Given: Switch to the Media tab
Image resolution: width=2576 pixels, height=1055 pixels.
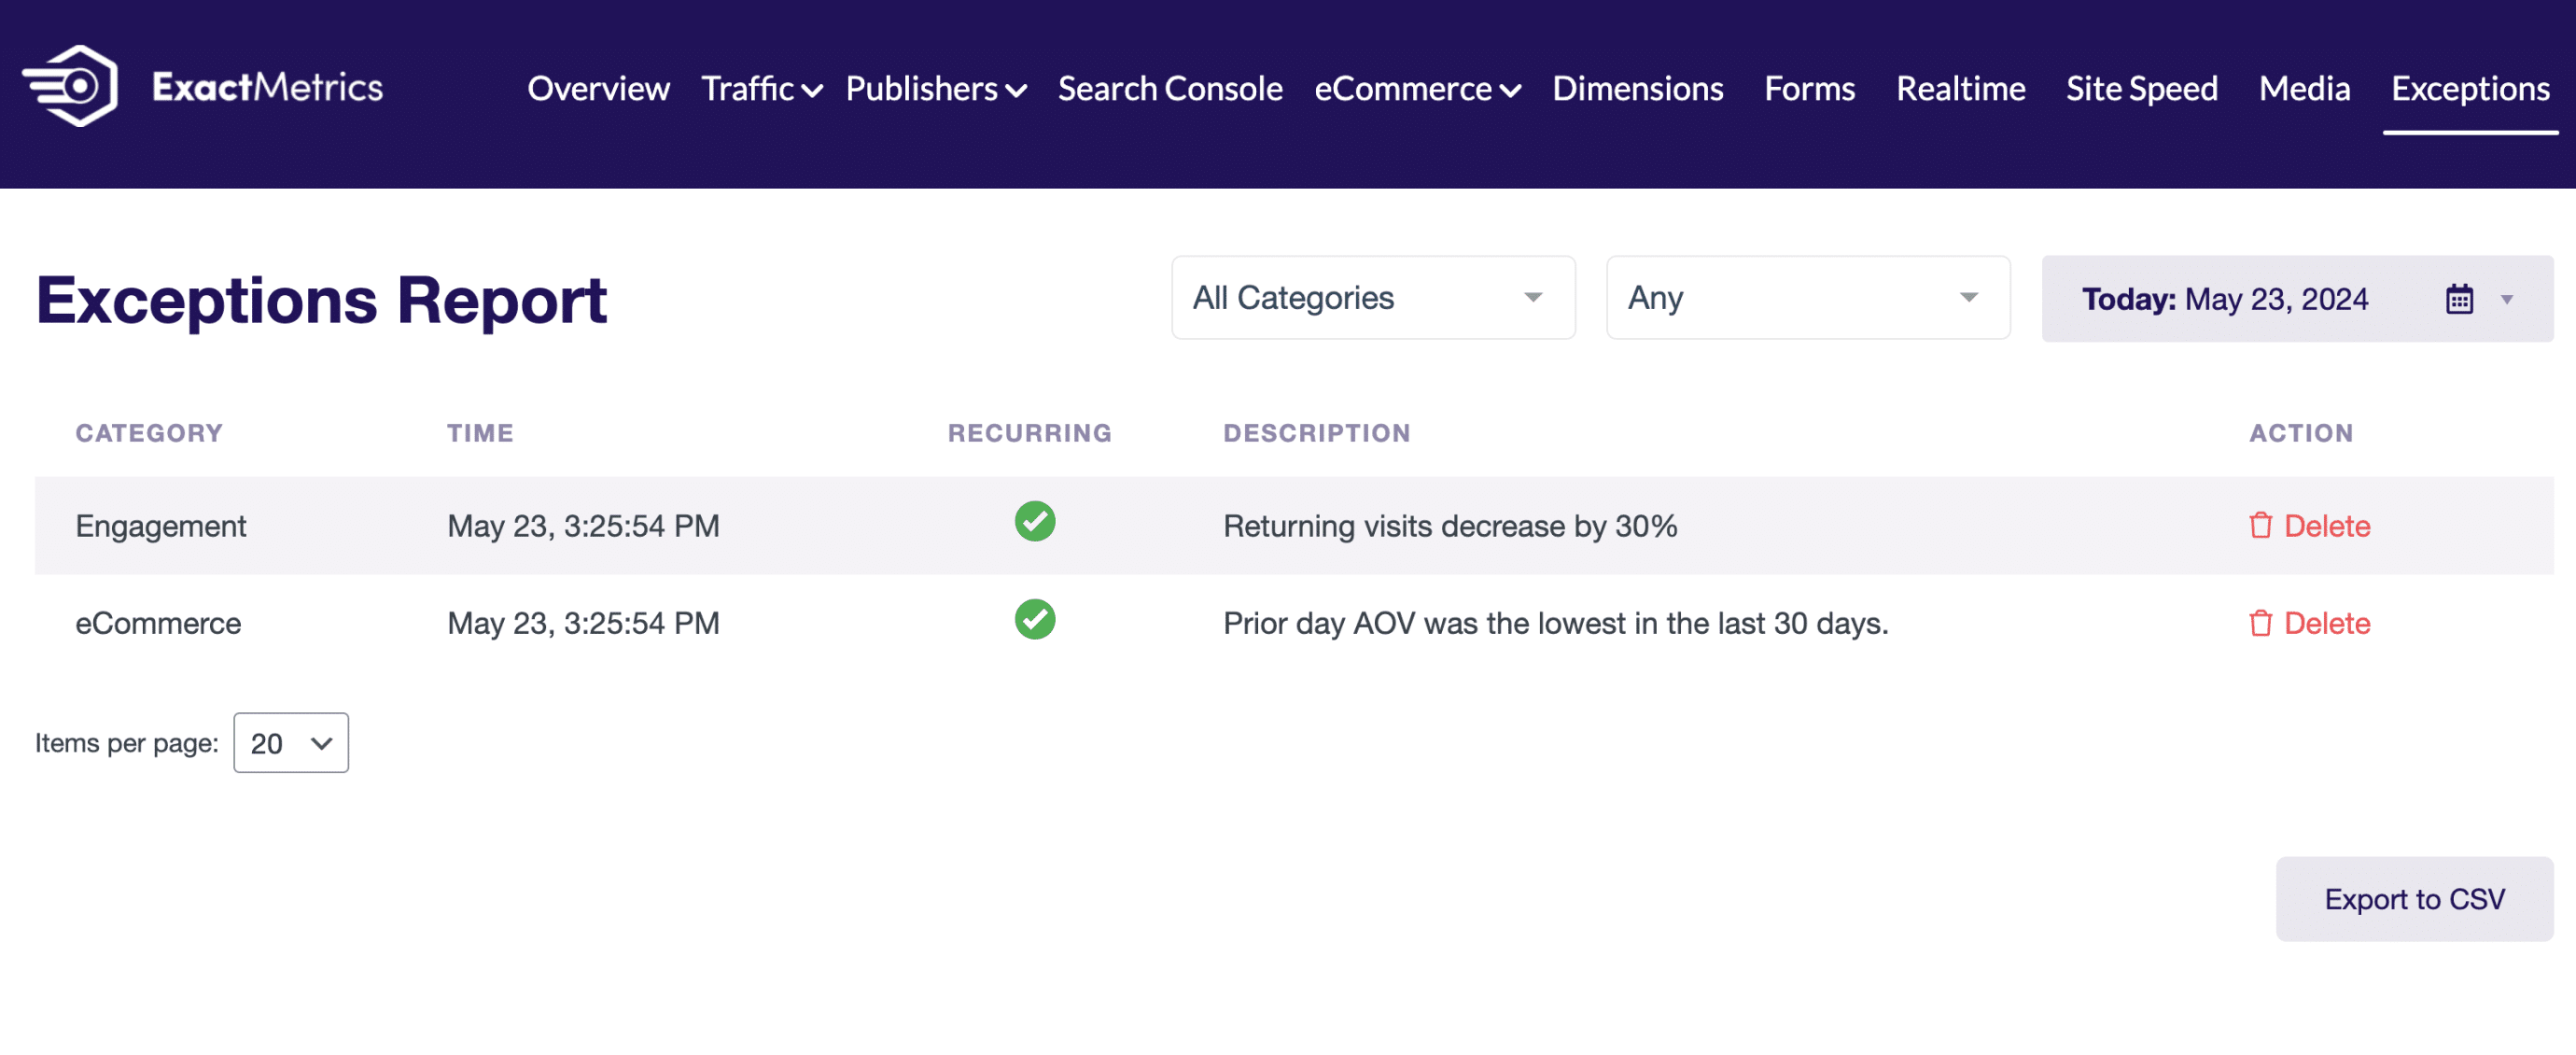Looking at the screenshot, I should tap(2304, 88).
